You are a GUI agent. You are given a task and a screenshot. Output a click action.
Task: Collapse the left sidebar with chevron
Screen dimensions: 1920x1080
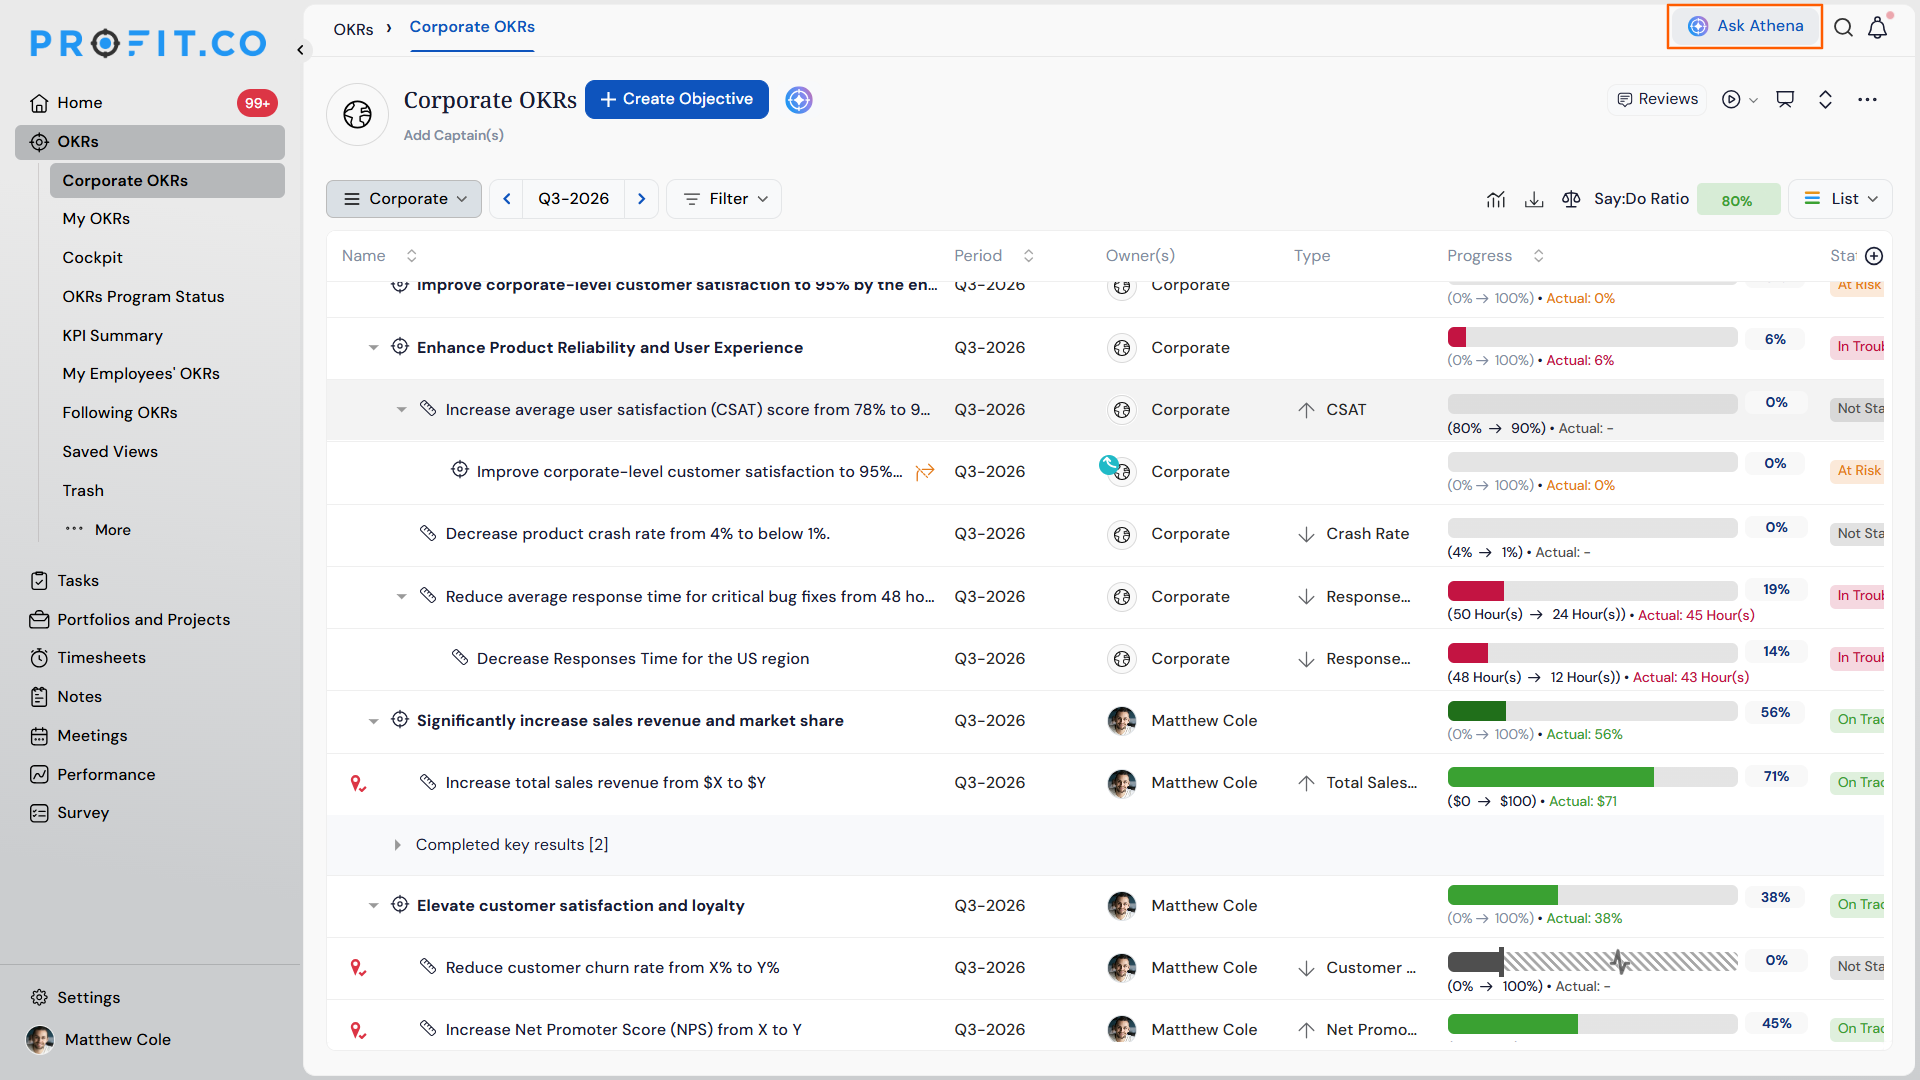tap(300, 49)
